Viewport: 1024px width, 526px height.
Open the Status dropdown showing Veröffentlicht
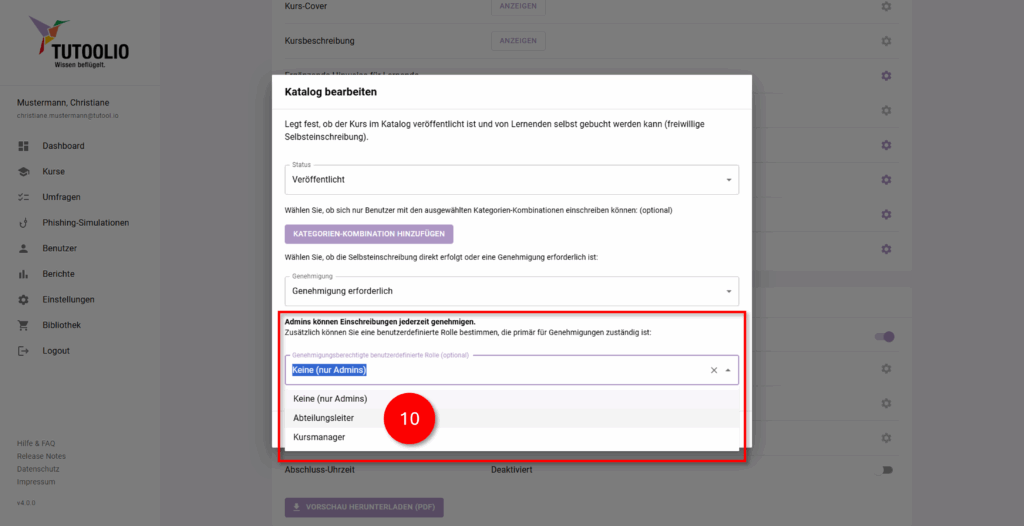tap(513, 180)
